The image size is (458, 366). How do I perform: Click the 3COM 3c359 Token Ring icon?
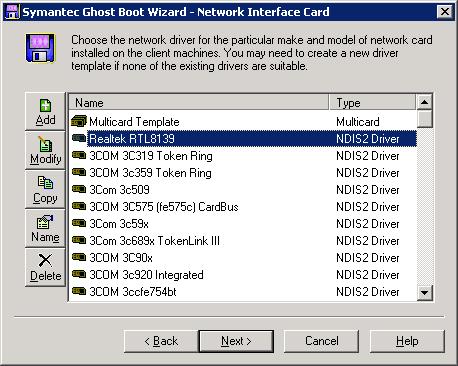79,172
